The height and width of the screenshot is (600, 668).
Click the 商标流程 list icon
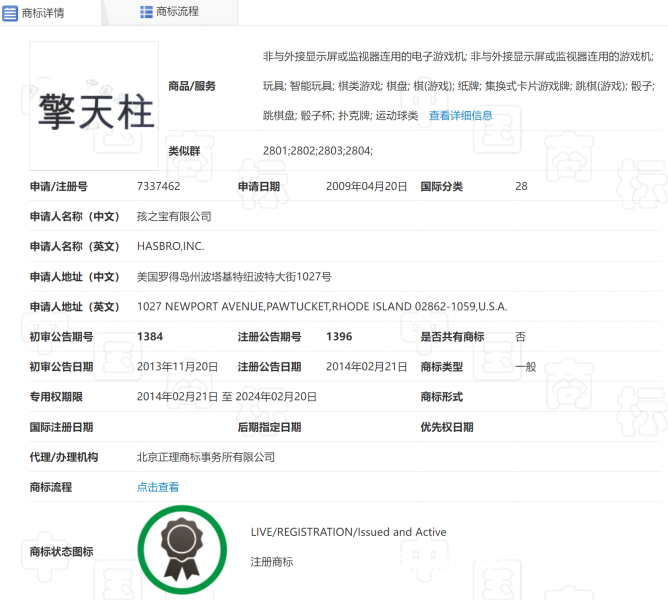[x=146, y=12]
